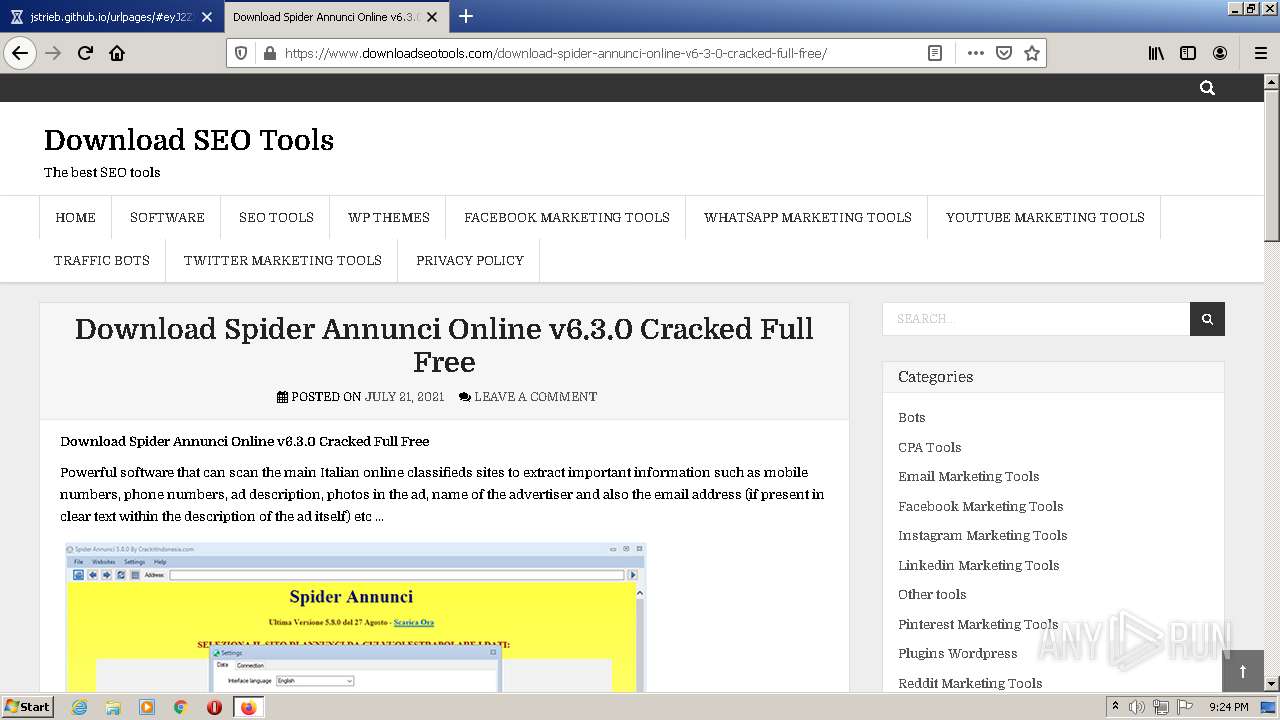1280x720 pixels.
Task: Launch media player from taskbar
Action: pyautogui.click(x=147, y=707)
